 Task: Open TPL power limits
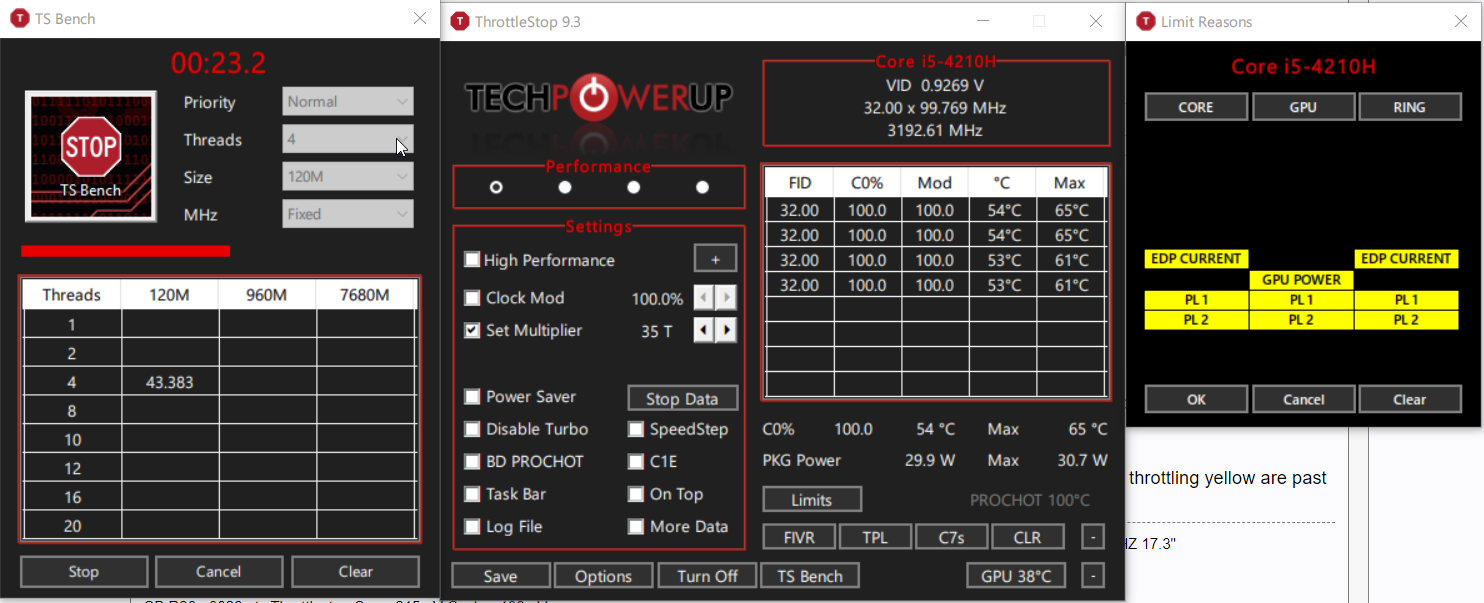click(x=875, y=537)
